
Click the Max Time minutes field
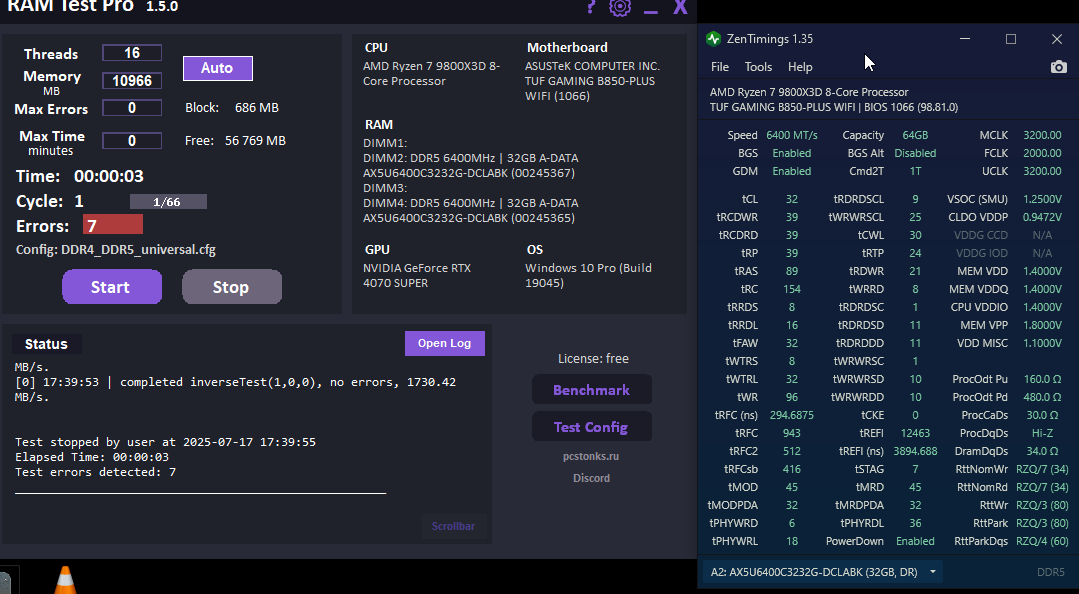point(132,140)
